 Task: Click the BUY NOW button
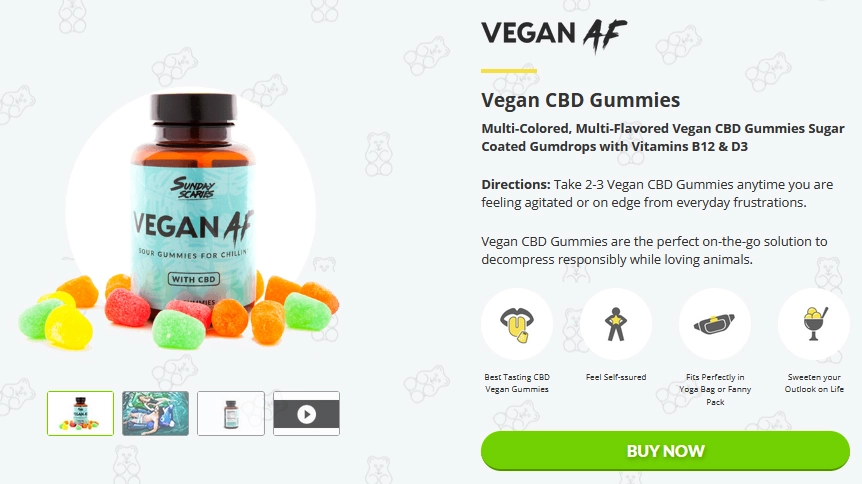(x=665, y=451)
